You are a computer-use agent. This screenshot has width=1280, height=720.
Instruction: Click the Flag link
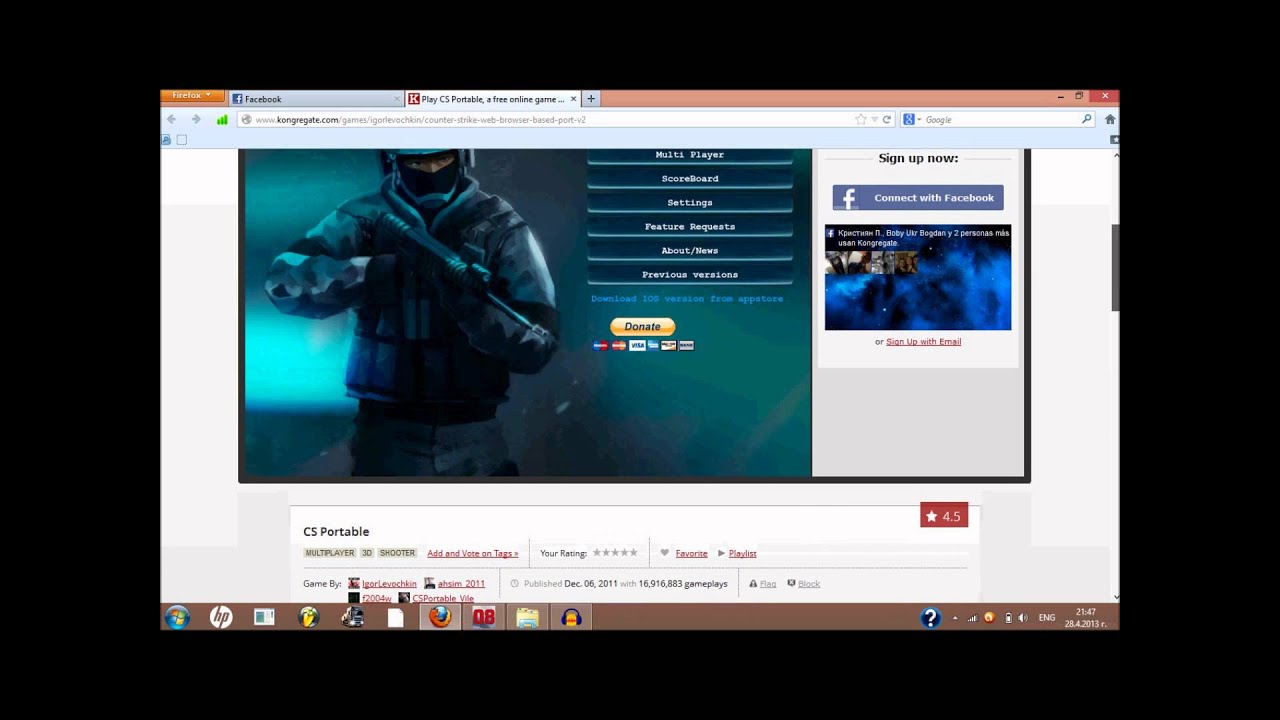point(768,584)
